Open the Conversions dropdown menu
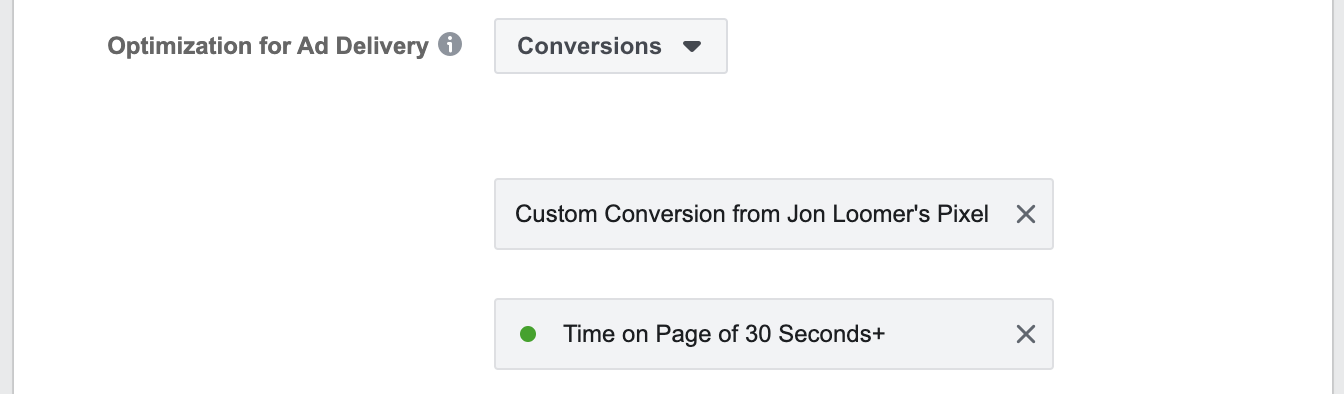 [x=610, y=46]
